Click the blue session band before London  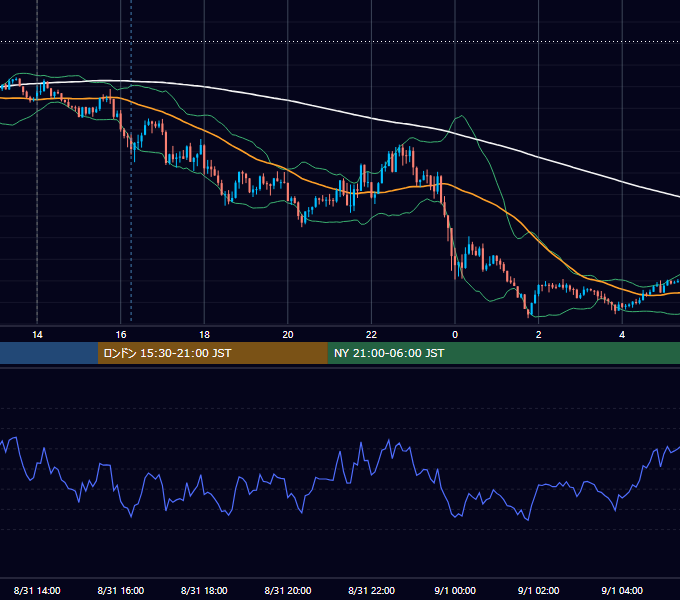click(49, 353)
